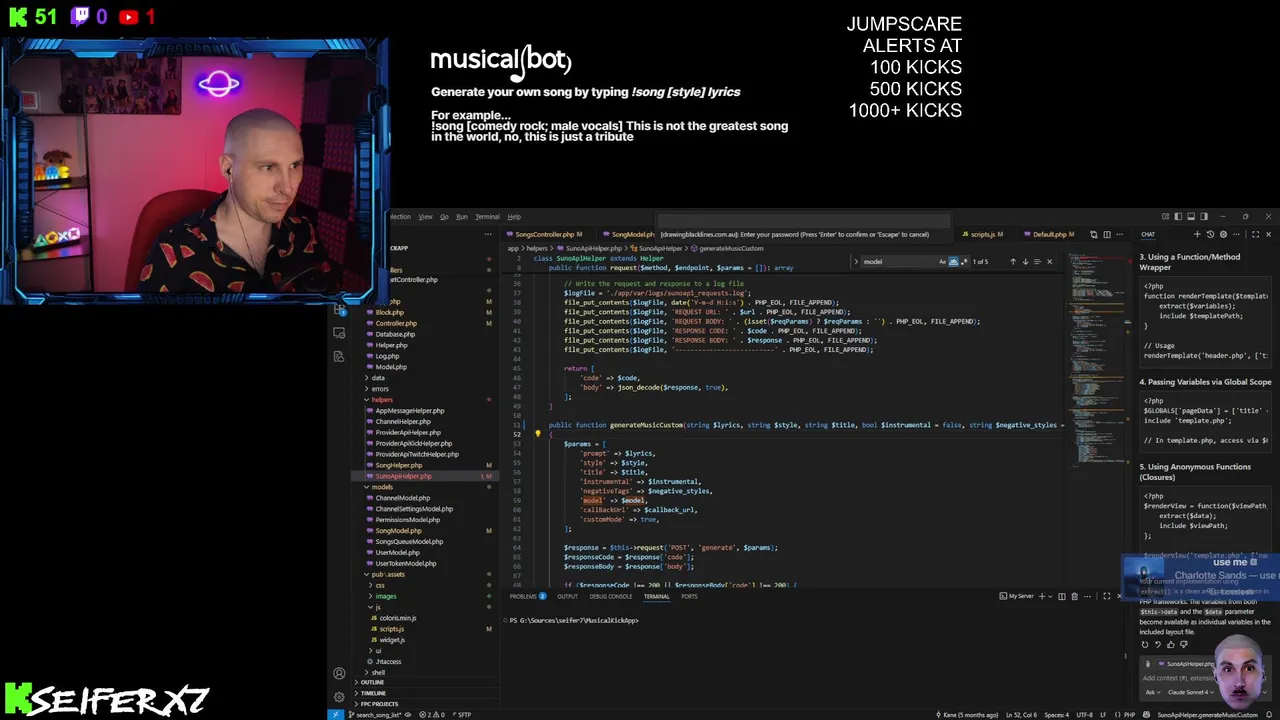Open the Terminal menu
Viewport: 1280px width, 720px height.
point(487,217)
